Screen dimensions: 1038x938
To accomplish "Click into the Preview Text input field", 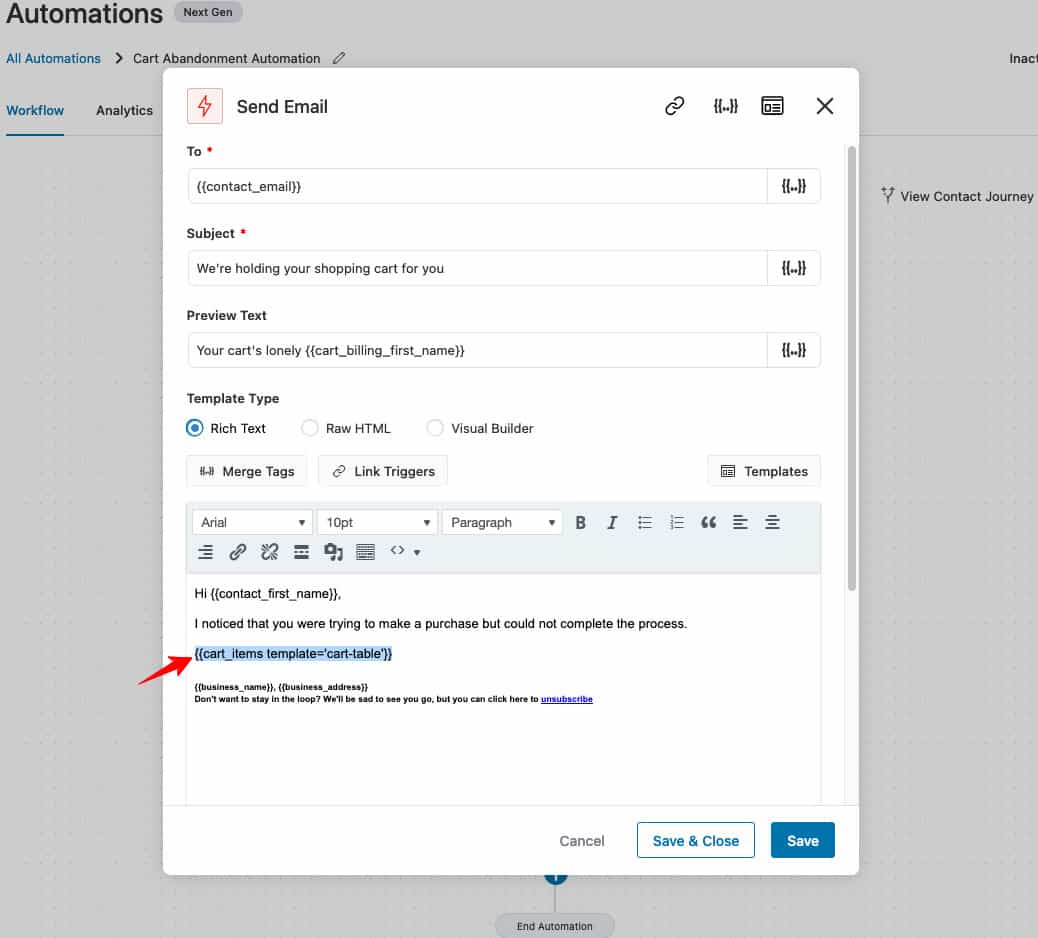I will [x=476, y=350].
